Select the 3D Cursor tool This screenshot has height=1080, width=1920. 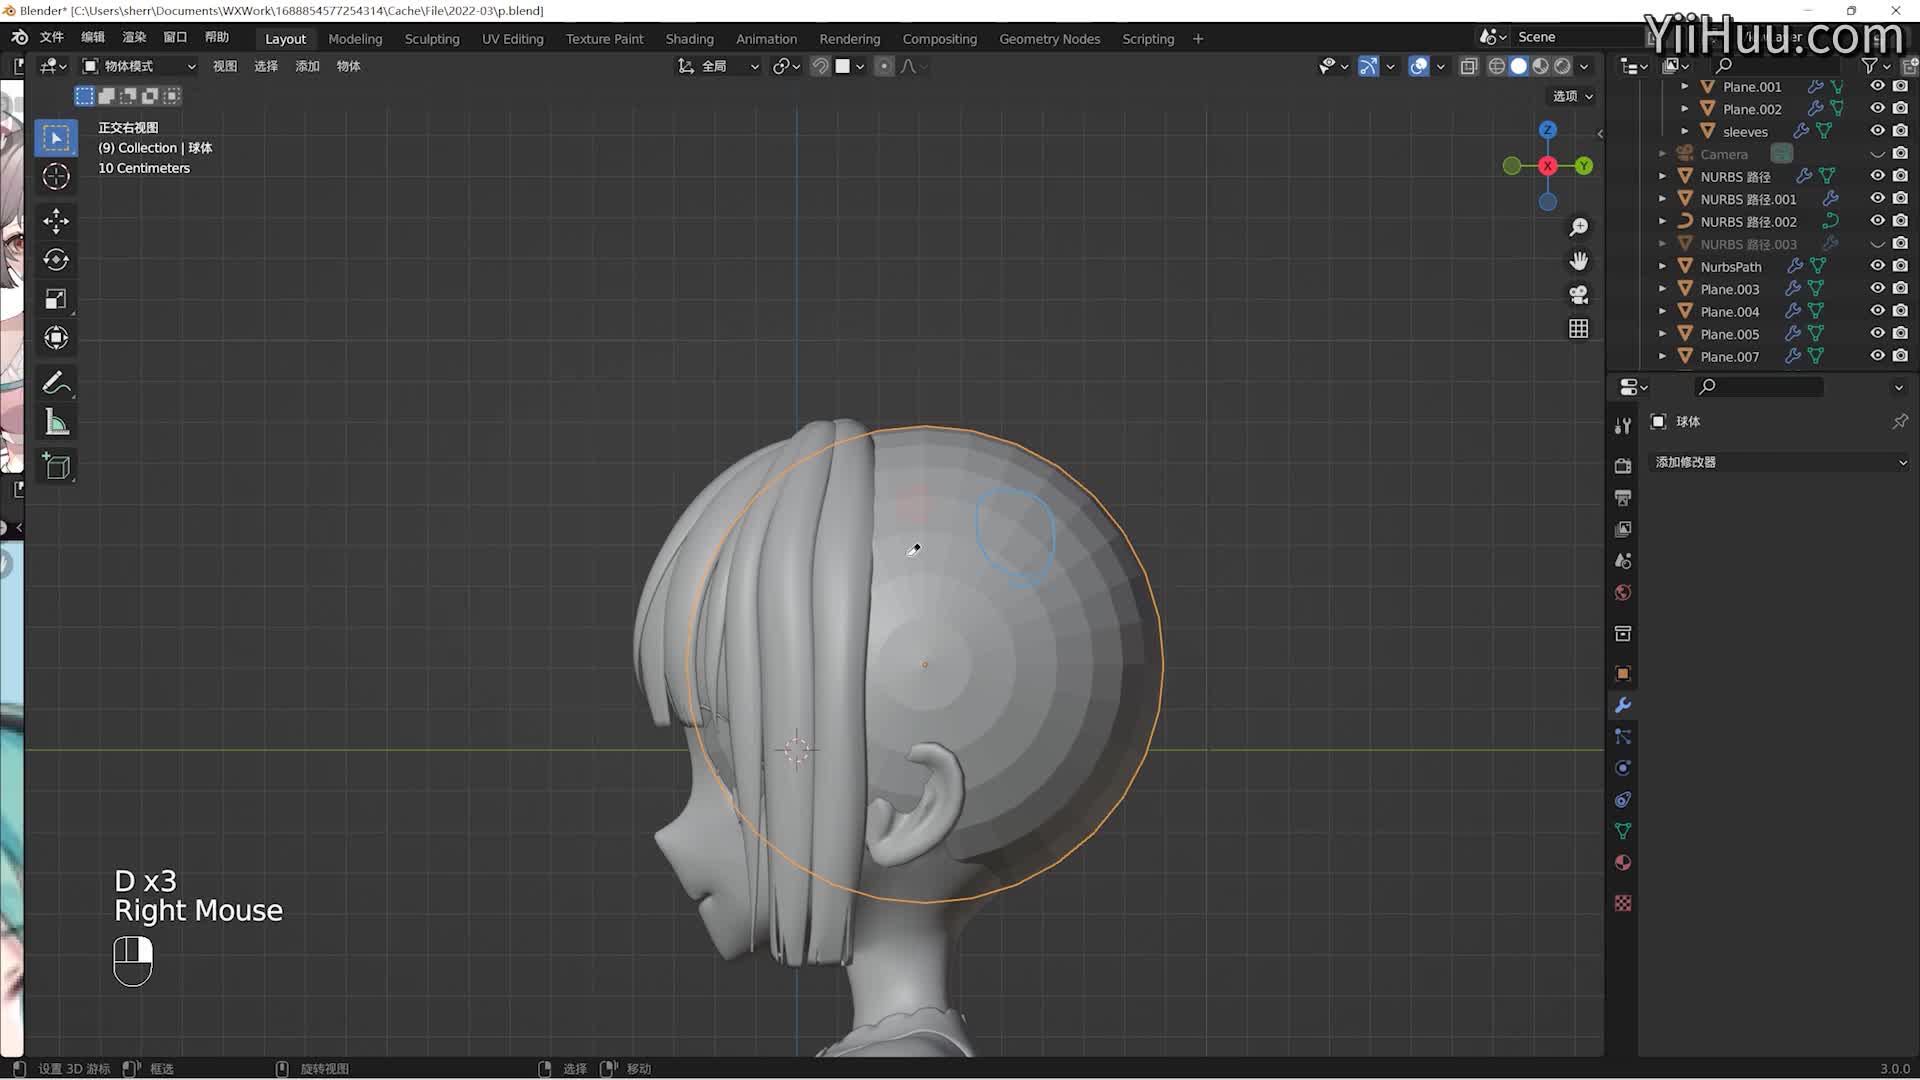pos(56,177)
